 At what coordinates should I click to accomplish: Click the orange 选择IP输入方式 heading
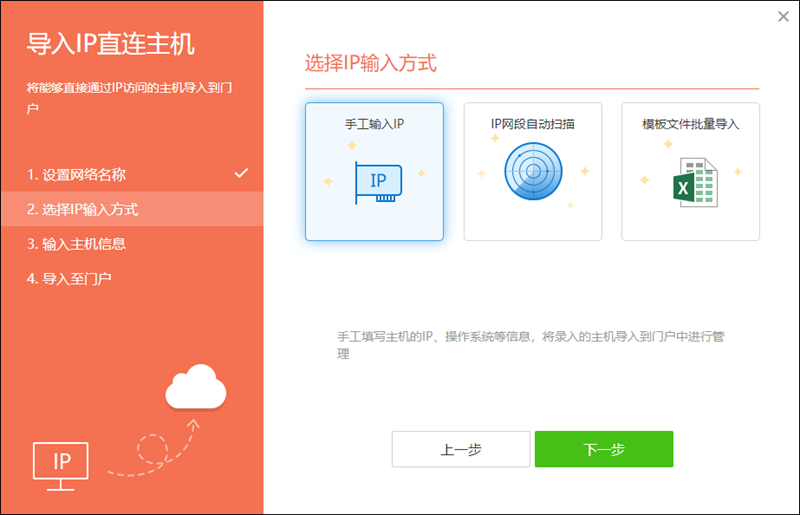click(371, 64)
